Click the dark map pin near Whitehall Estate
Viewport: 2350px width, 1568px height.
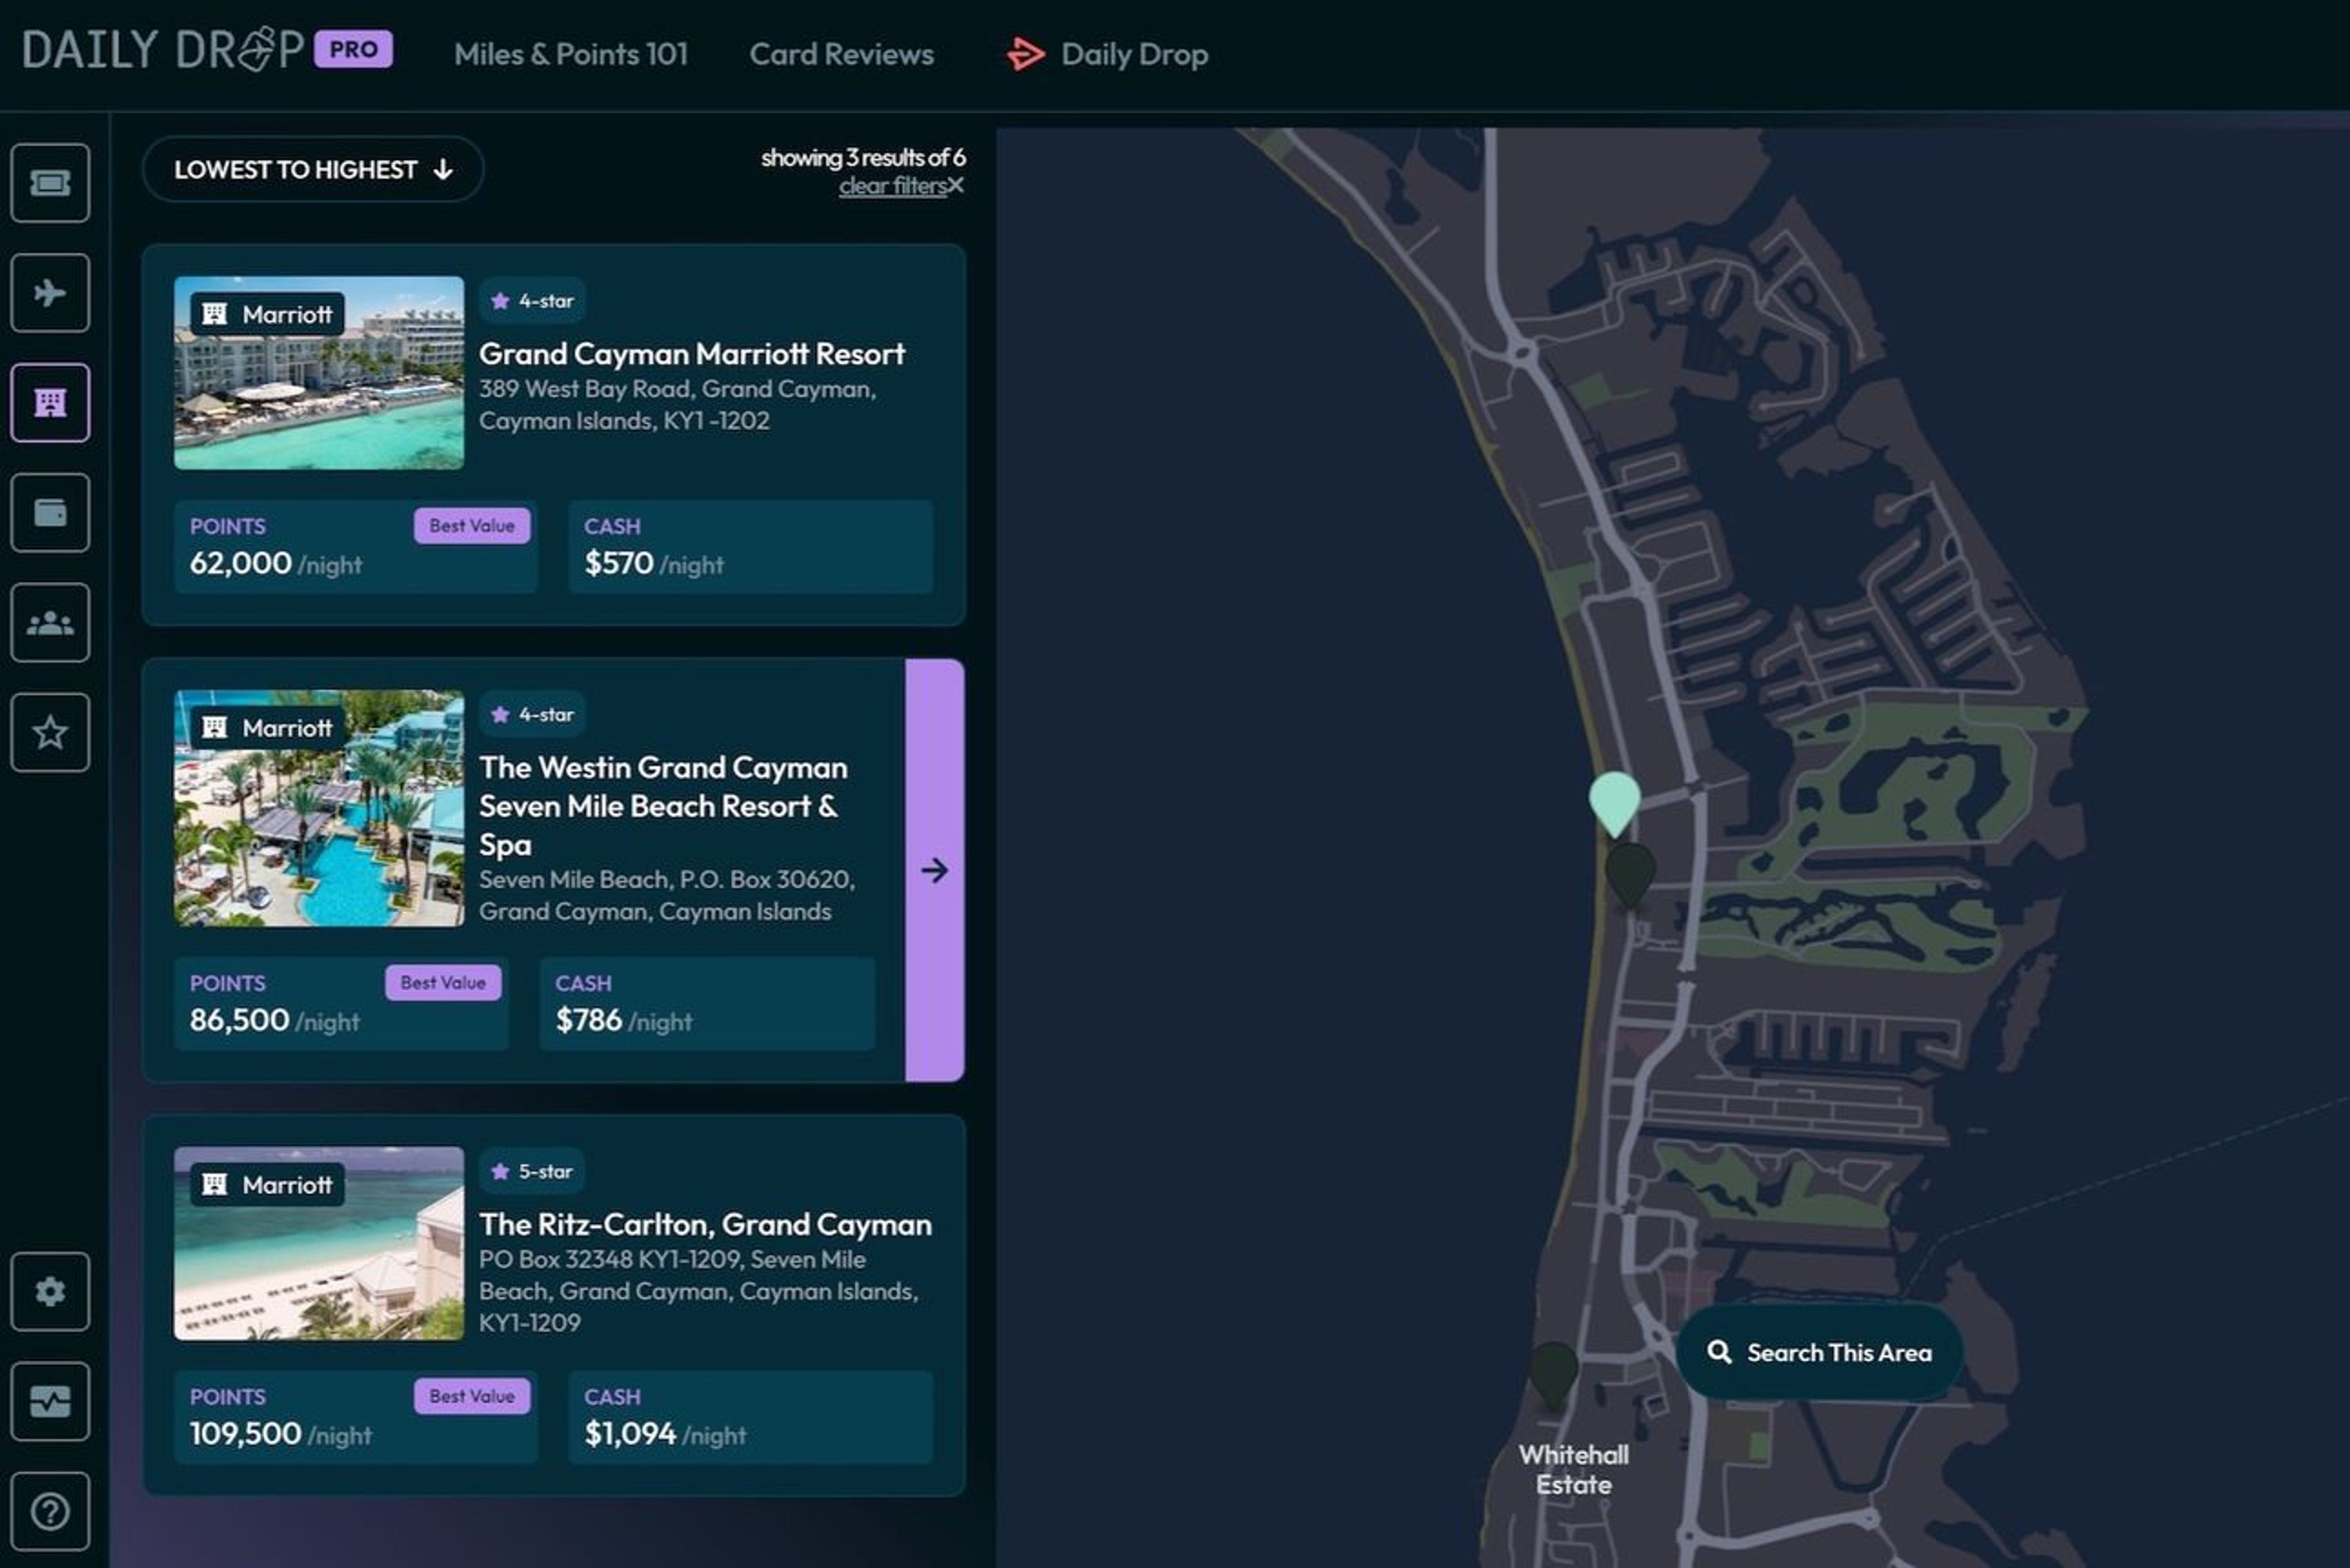pos(1553,1375)
